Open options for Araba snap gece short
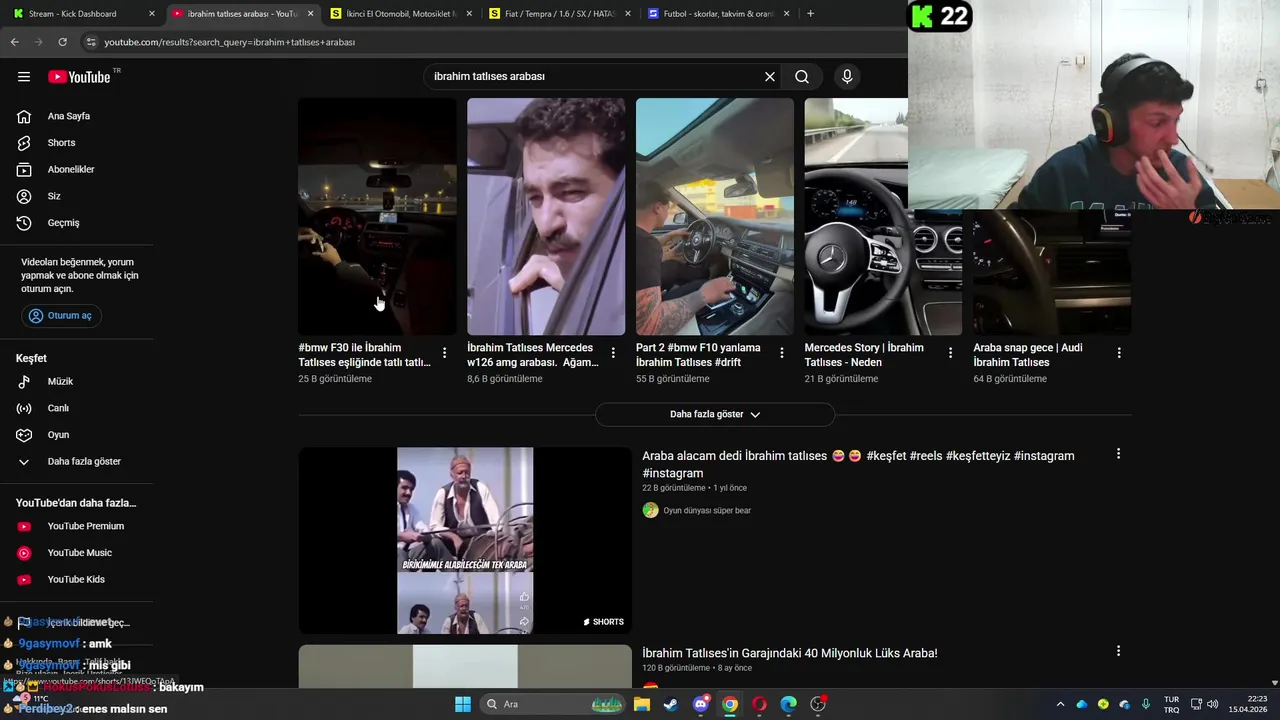This screenshot has height=720, width=1280. tap(1119, 353)
